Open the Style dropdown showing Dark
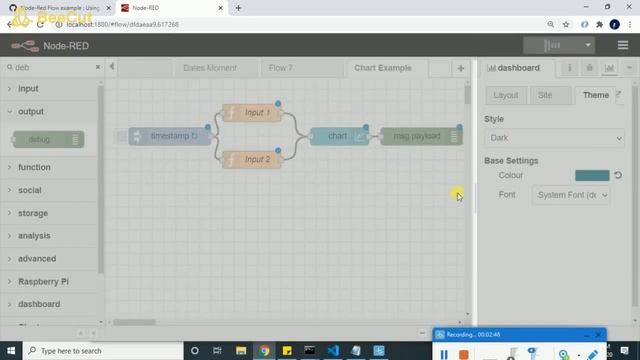Viewport: 640px width, 360px height. click(555, 138)
